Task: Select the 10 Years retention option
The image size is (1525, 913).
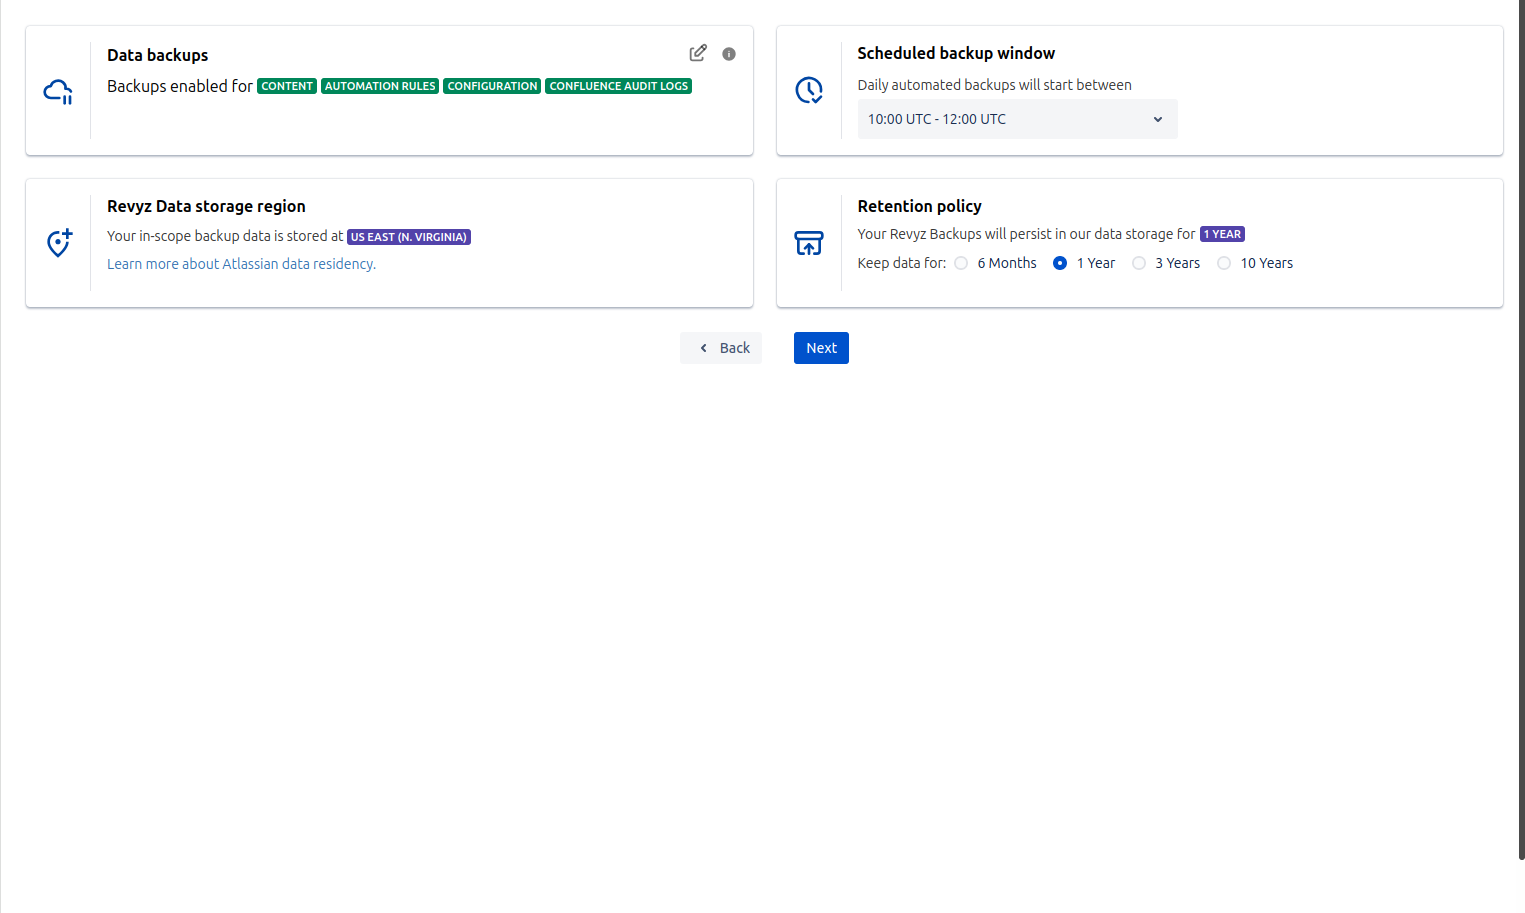Action: coord(1224,262)
